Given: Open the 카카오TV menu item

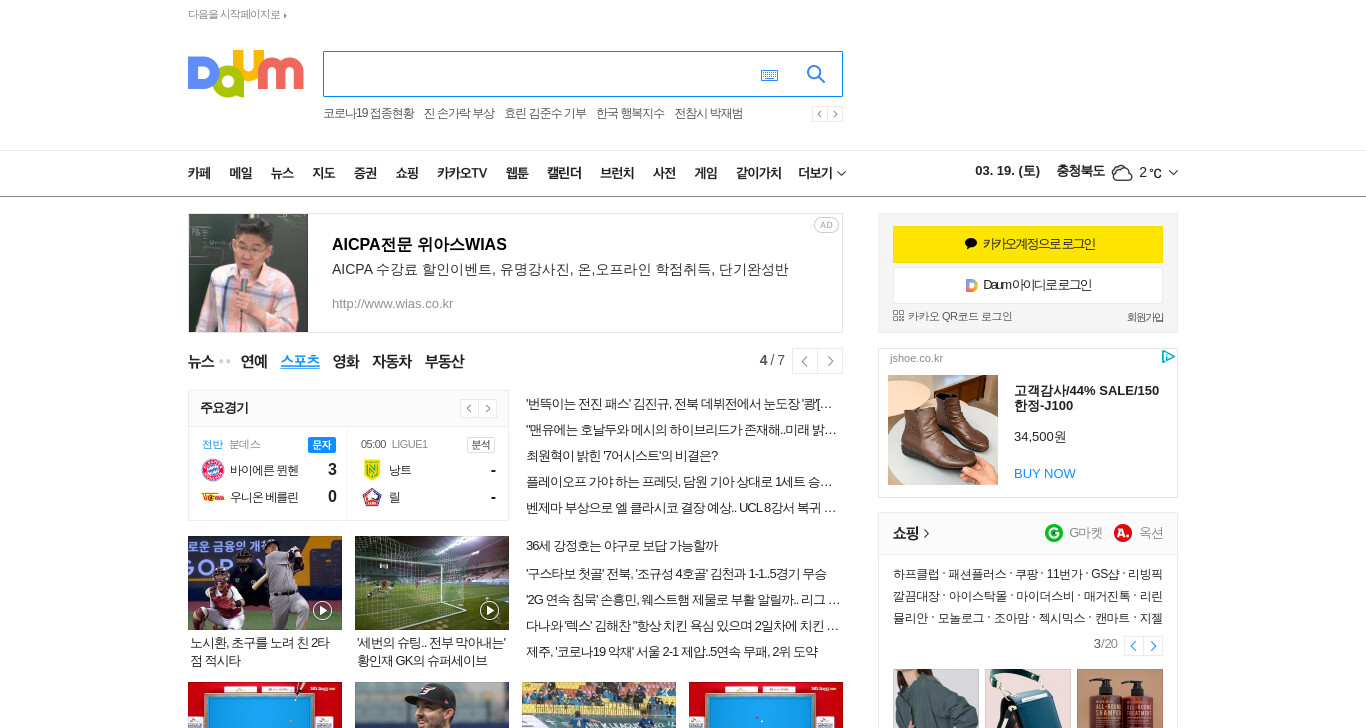Looking at the screenshot, I should (x=462, y=173).
